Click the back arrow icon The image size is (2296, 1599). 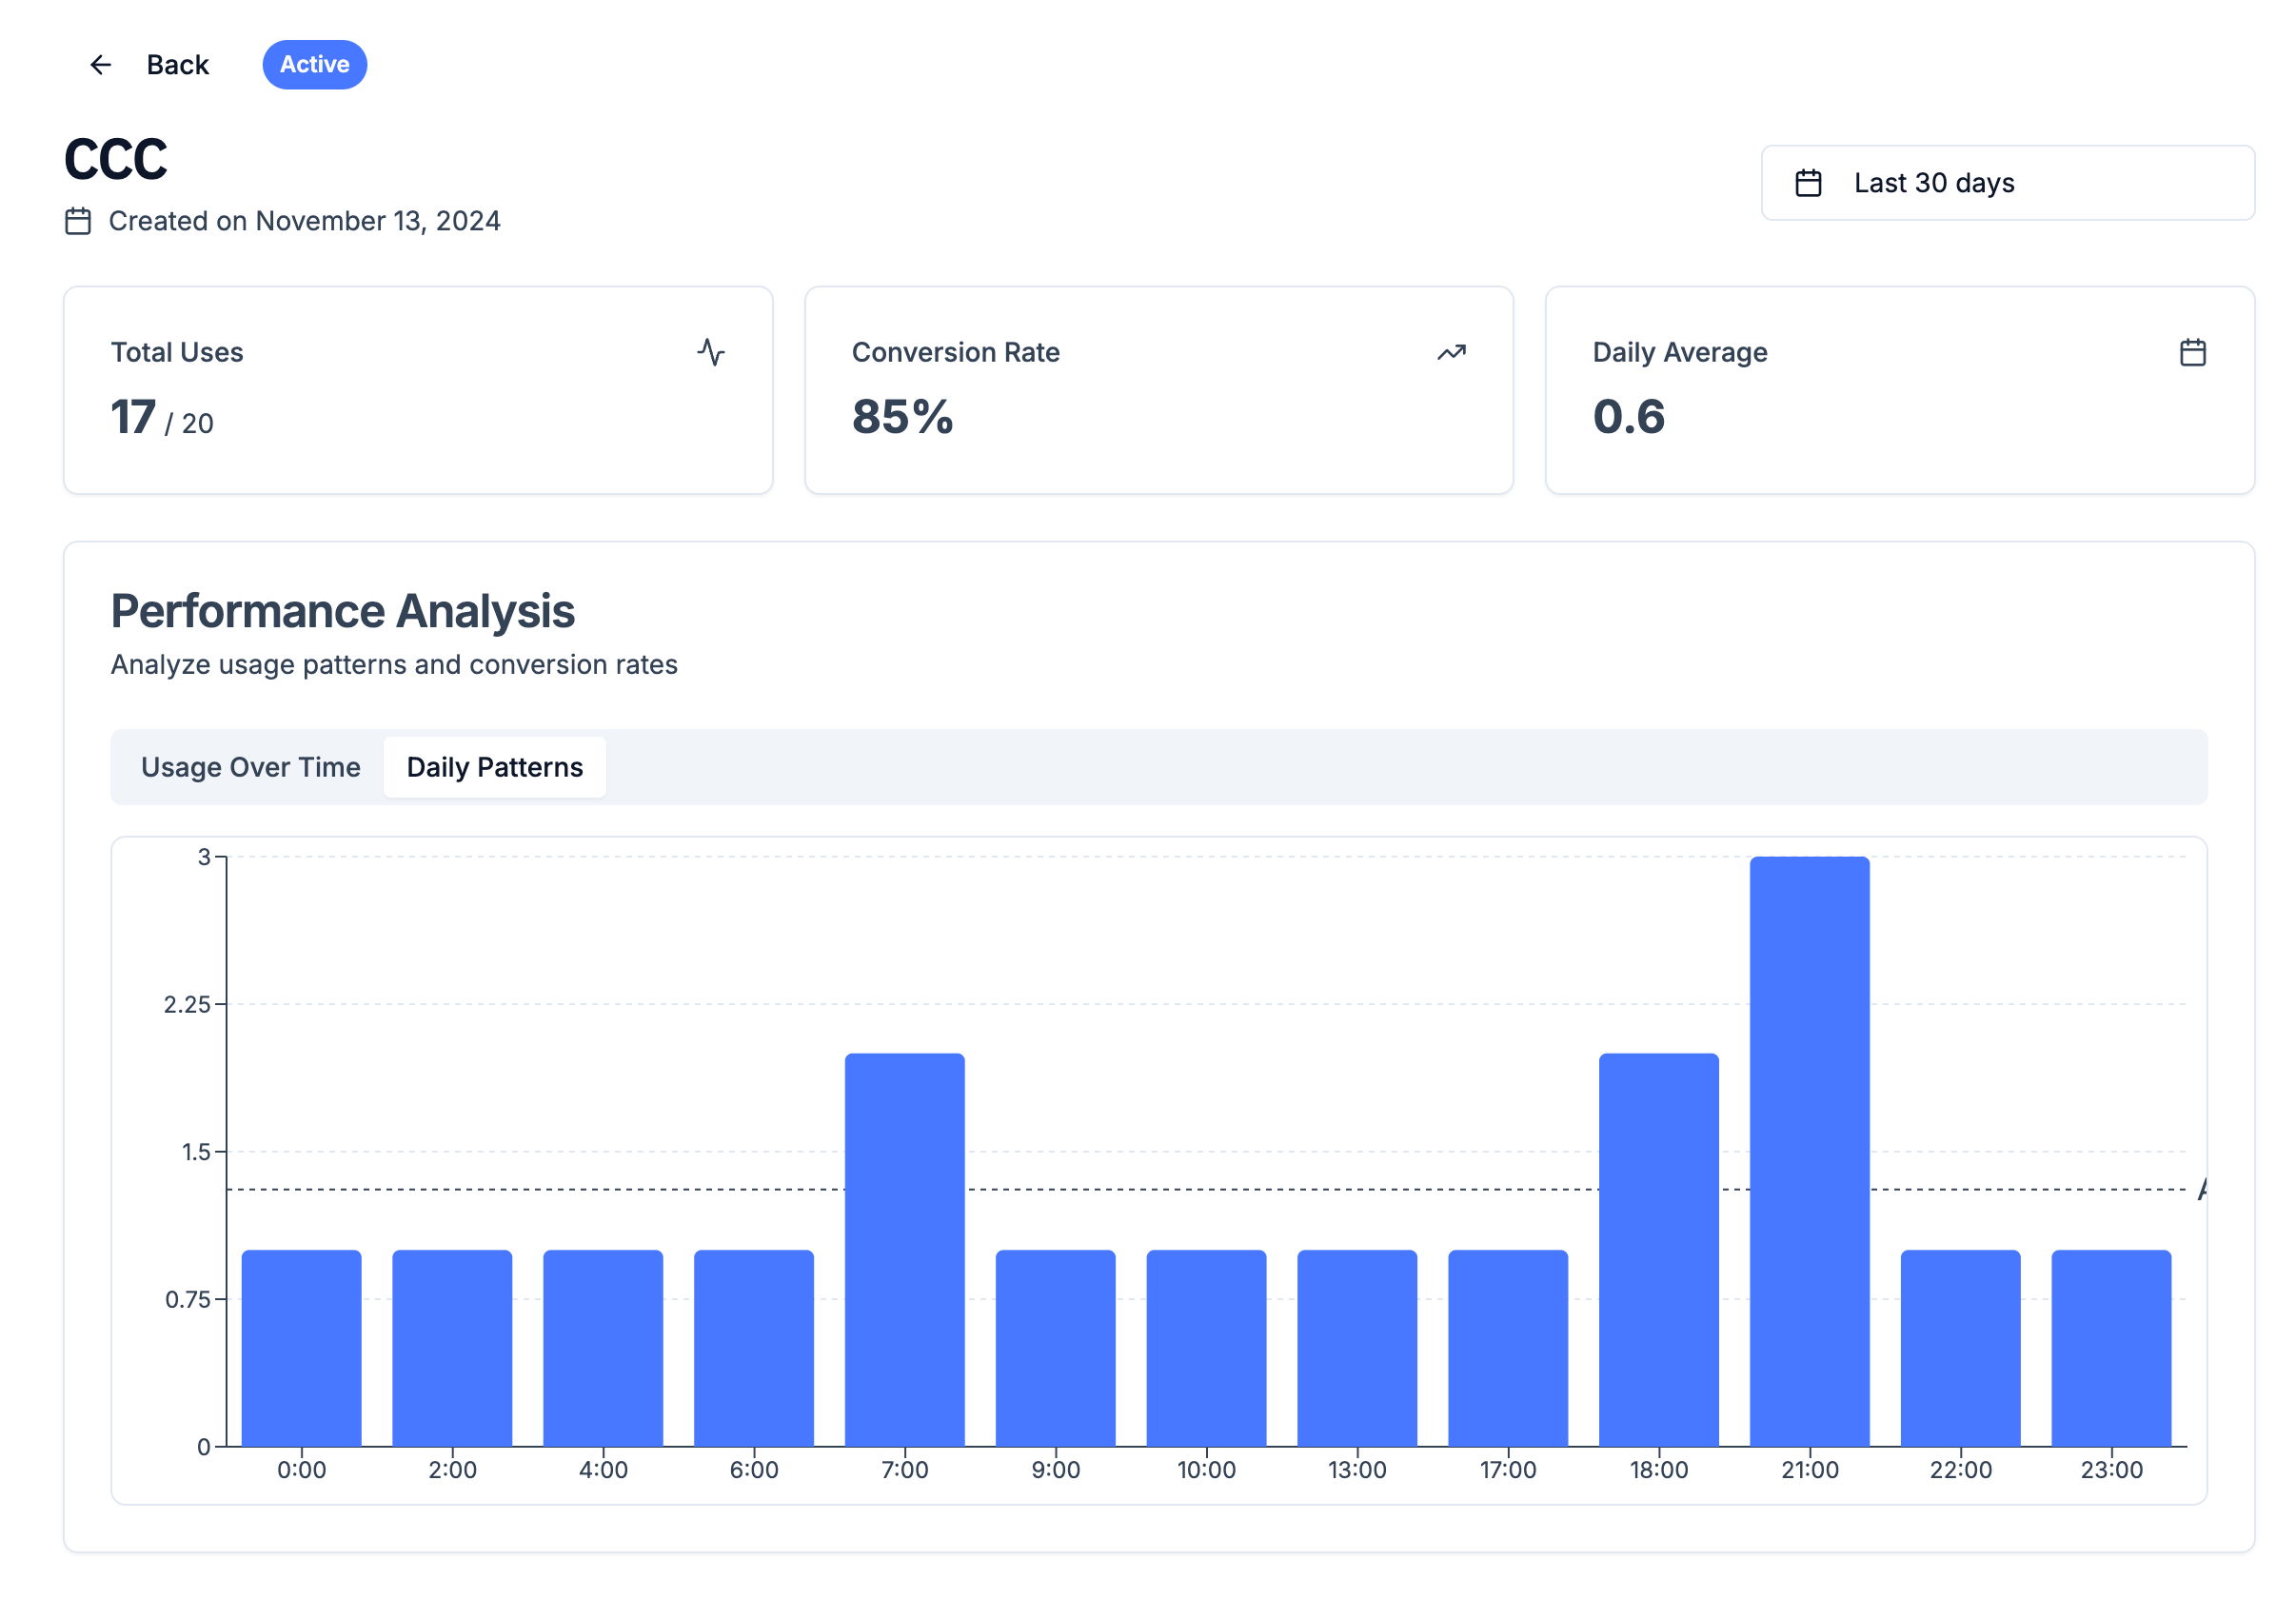coord(100,64)
